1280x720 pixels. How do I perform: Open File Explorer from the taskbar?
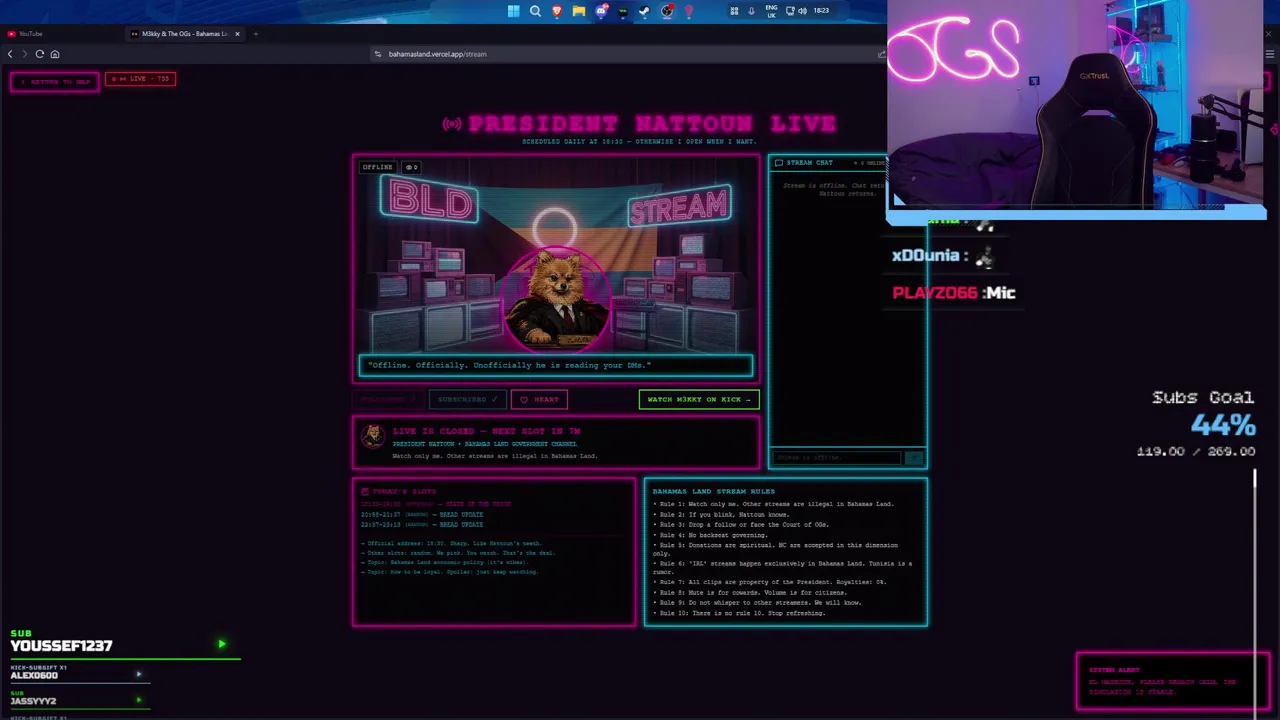point(579,11)
